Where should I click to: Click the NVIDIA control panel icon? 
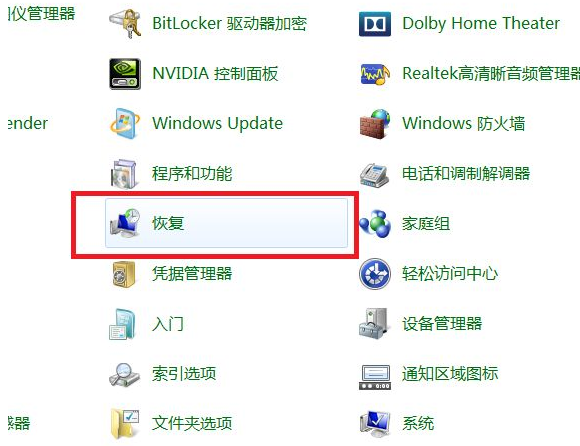(x=125, y=74)
